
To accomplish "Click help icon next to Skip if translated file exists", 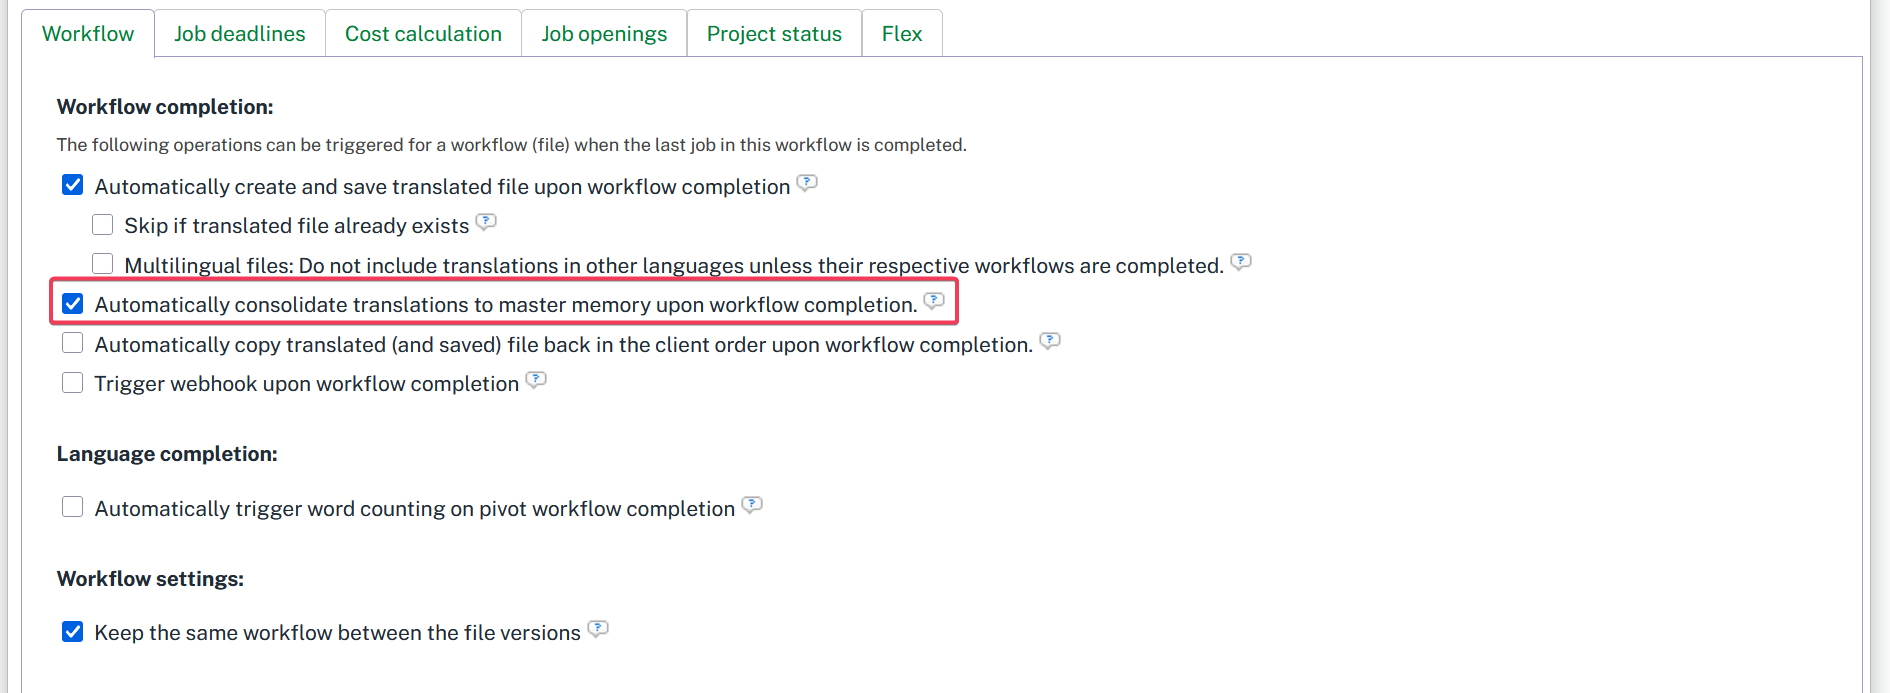I will tap(486, 222).
